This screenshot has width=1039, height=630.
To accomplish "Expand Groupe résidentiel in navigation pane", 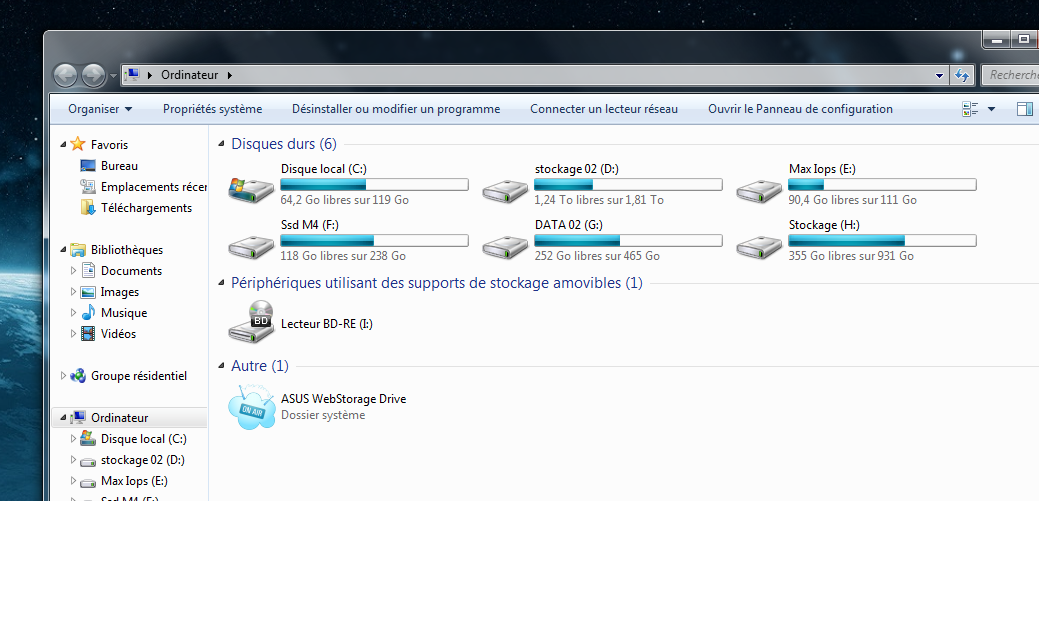I will (x=64, y=376).
